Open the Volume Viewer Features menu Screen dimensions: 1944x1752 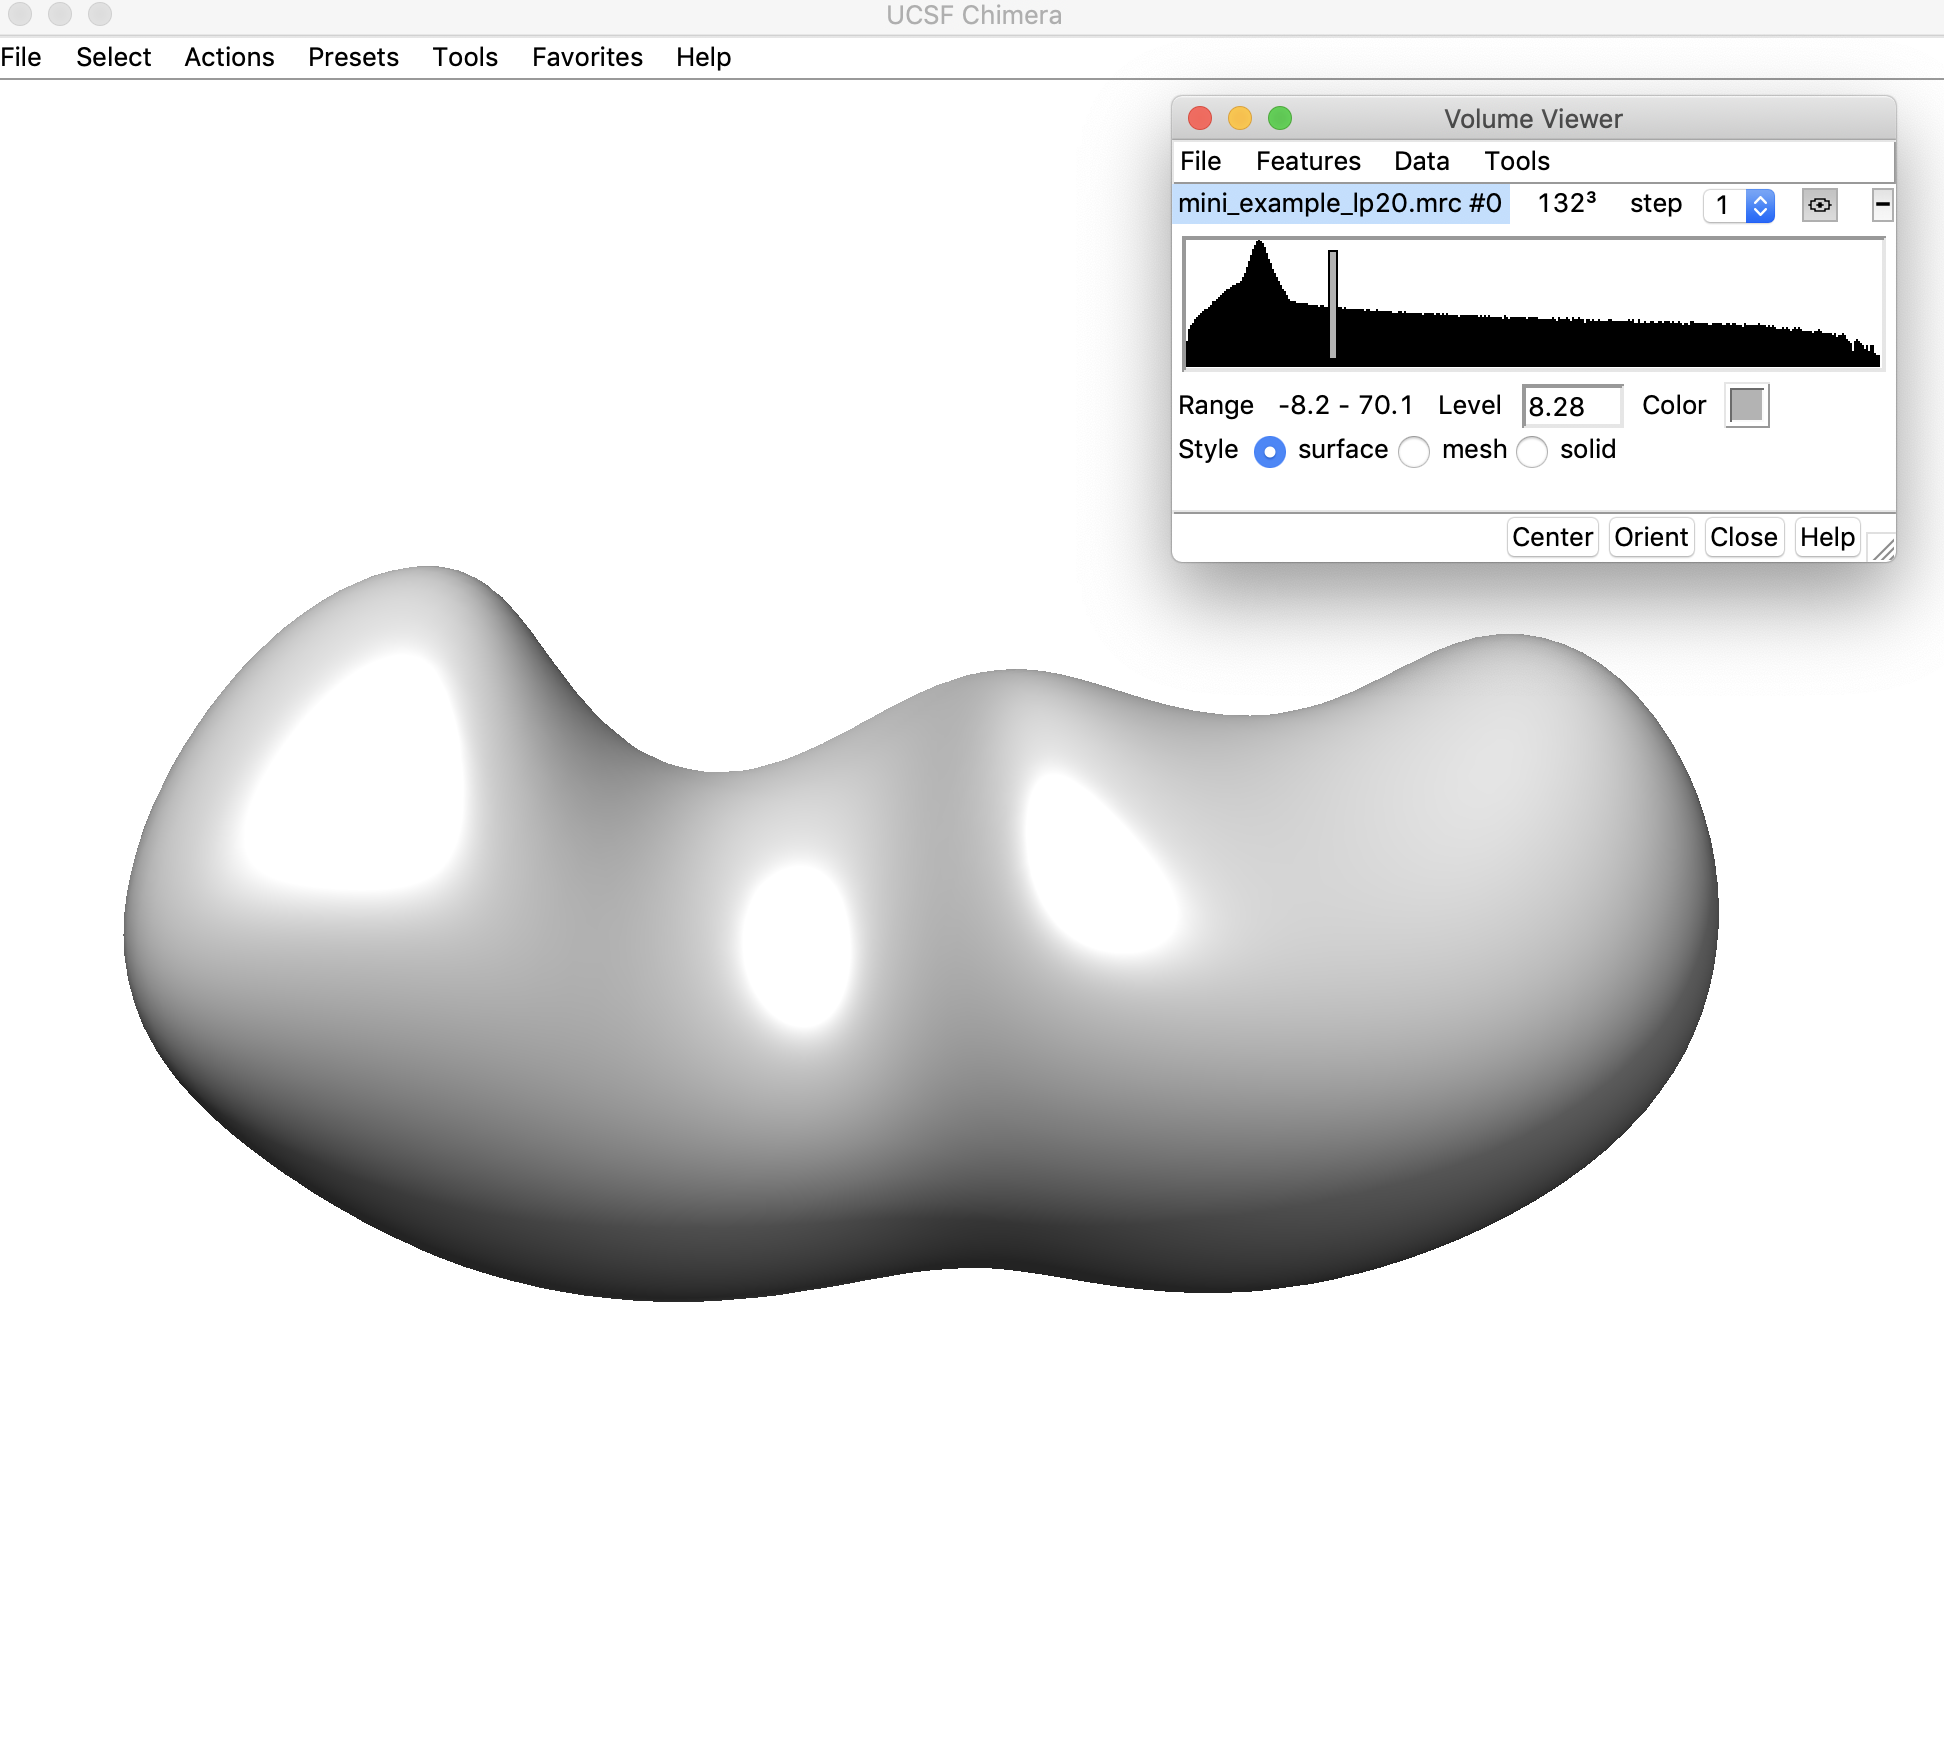click(x=1308, y=162)
